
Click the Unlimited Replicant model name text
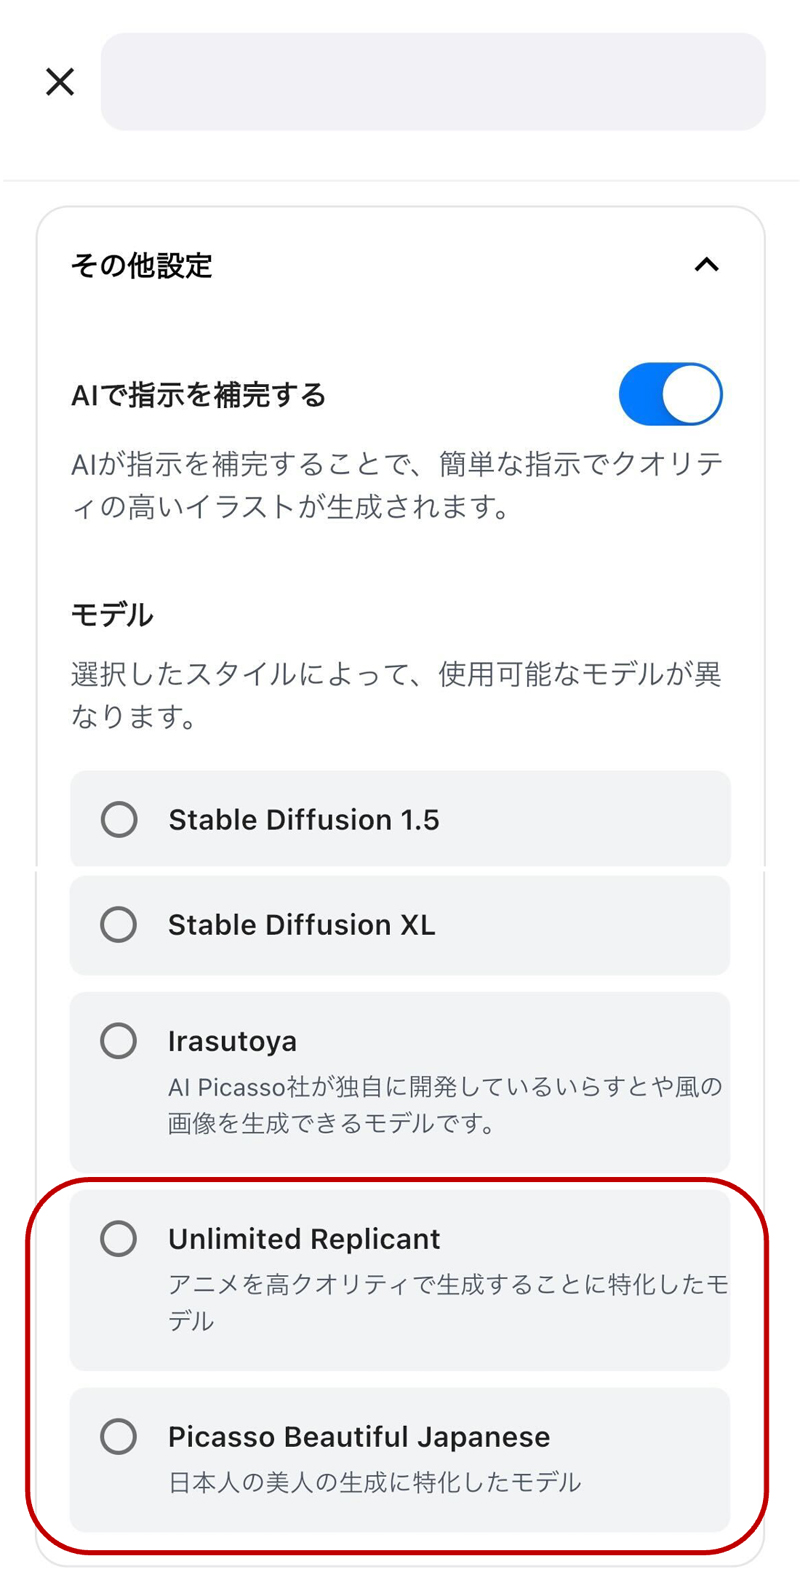coord(304,1239)
